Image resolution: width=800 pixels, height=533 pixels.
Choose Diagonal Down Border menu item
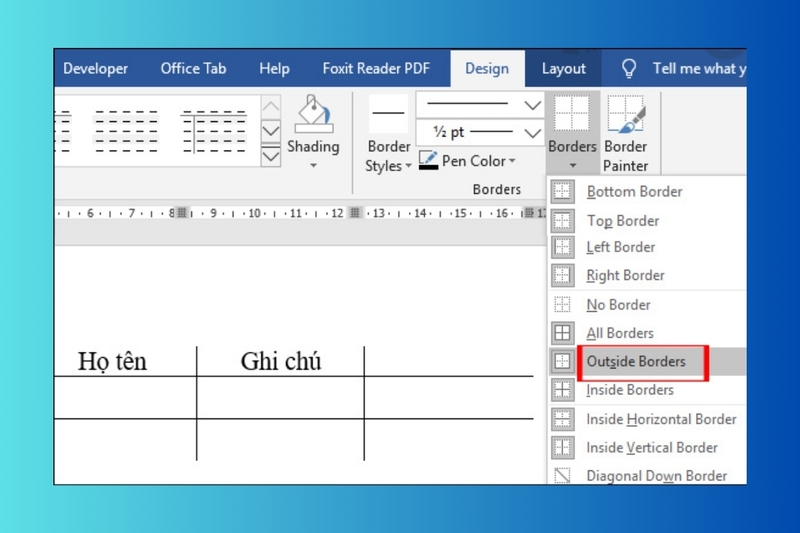tap(647, 475)
